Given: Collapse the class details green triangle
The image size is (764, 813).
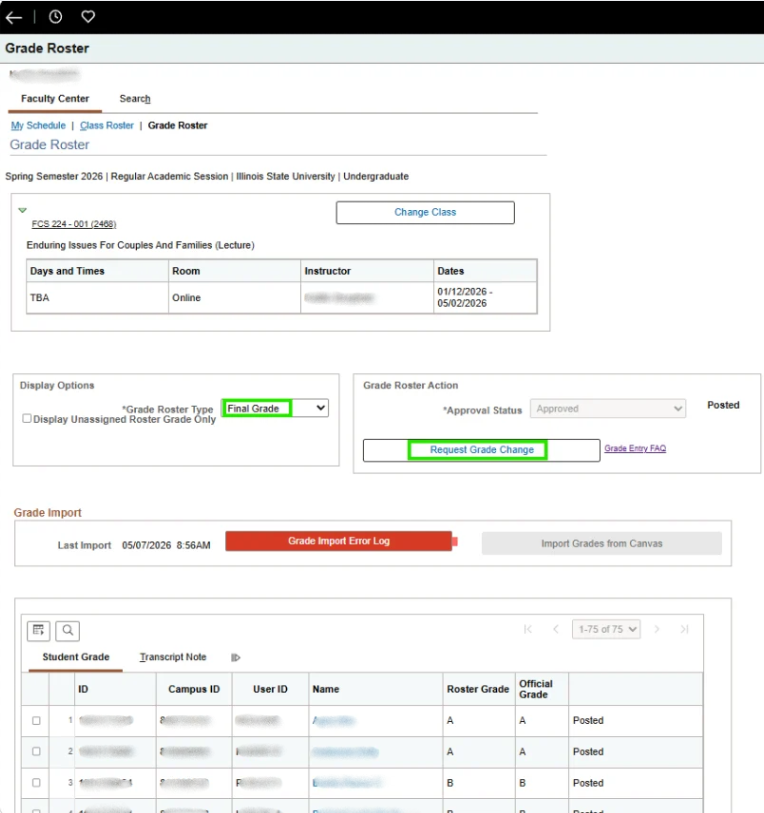Looking at the screenshot, I should (x=22, y=210).
